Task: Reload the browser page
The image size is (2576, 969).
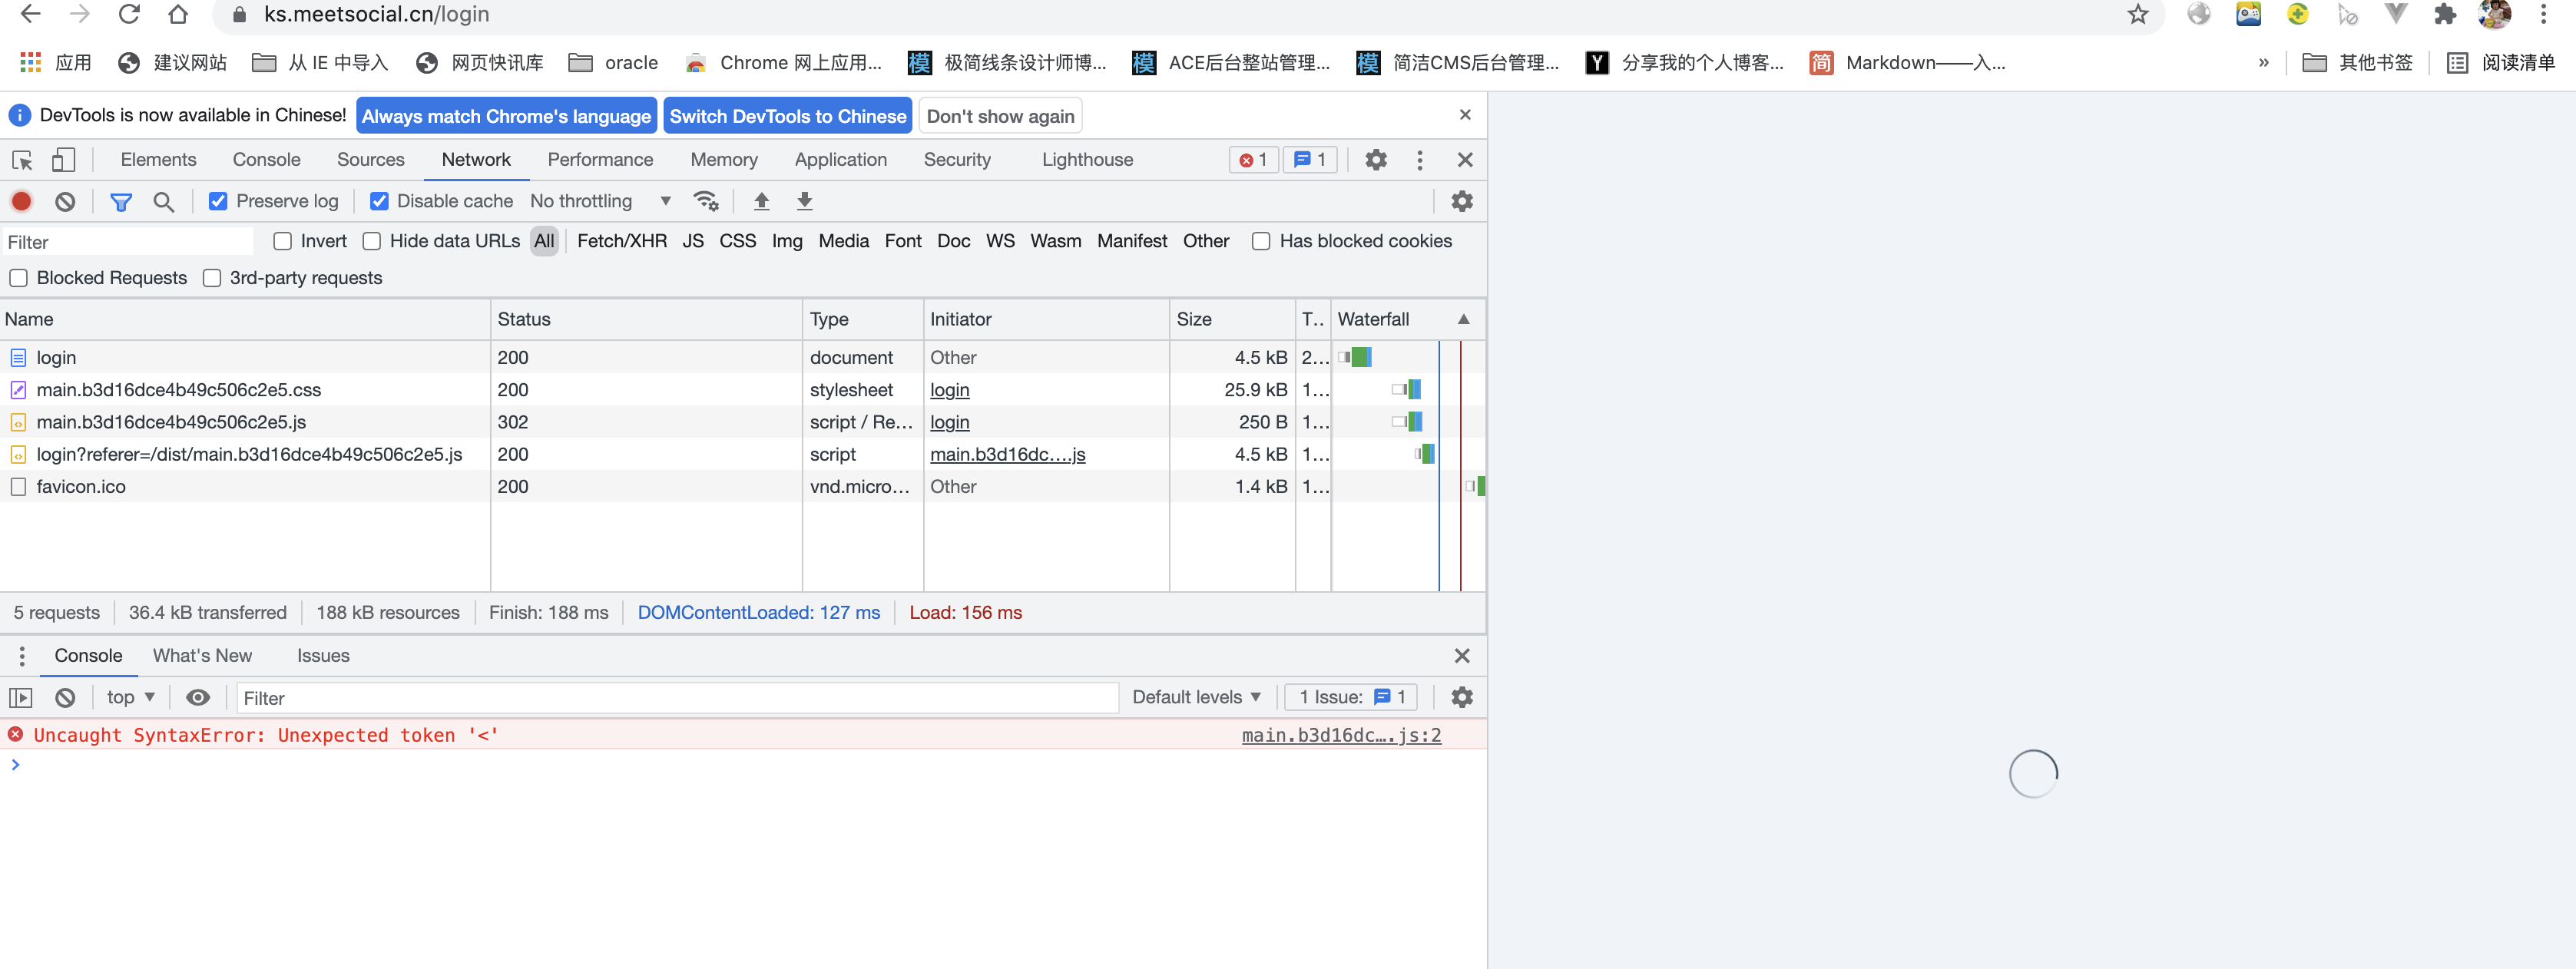Action: pos(129,14)
